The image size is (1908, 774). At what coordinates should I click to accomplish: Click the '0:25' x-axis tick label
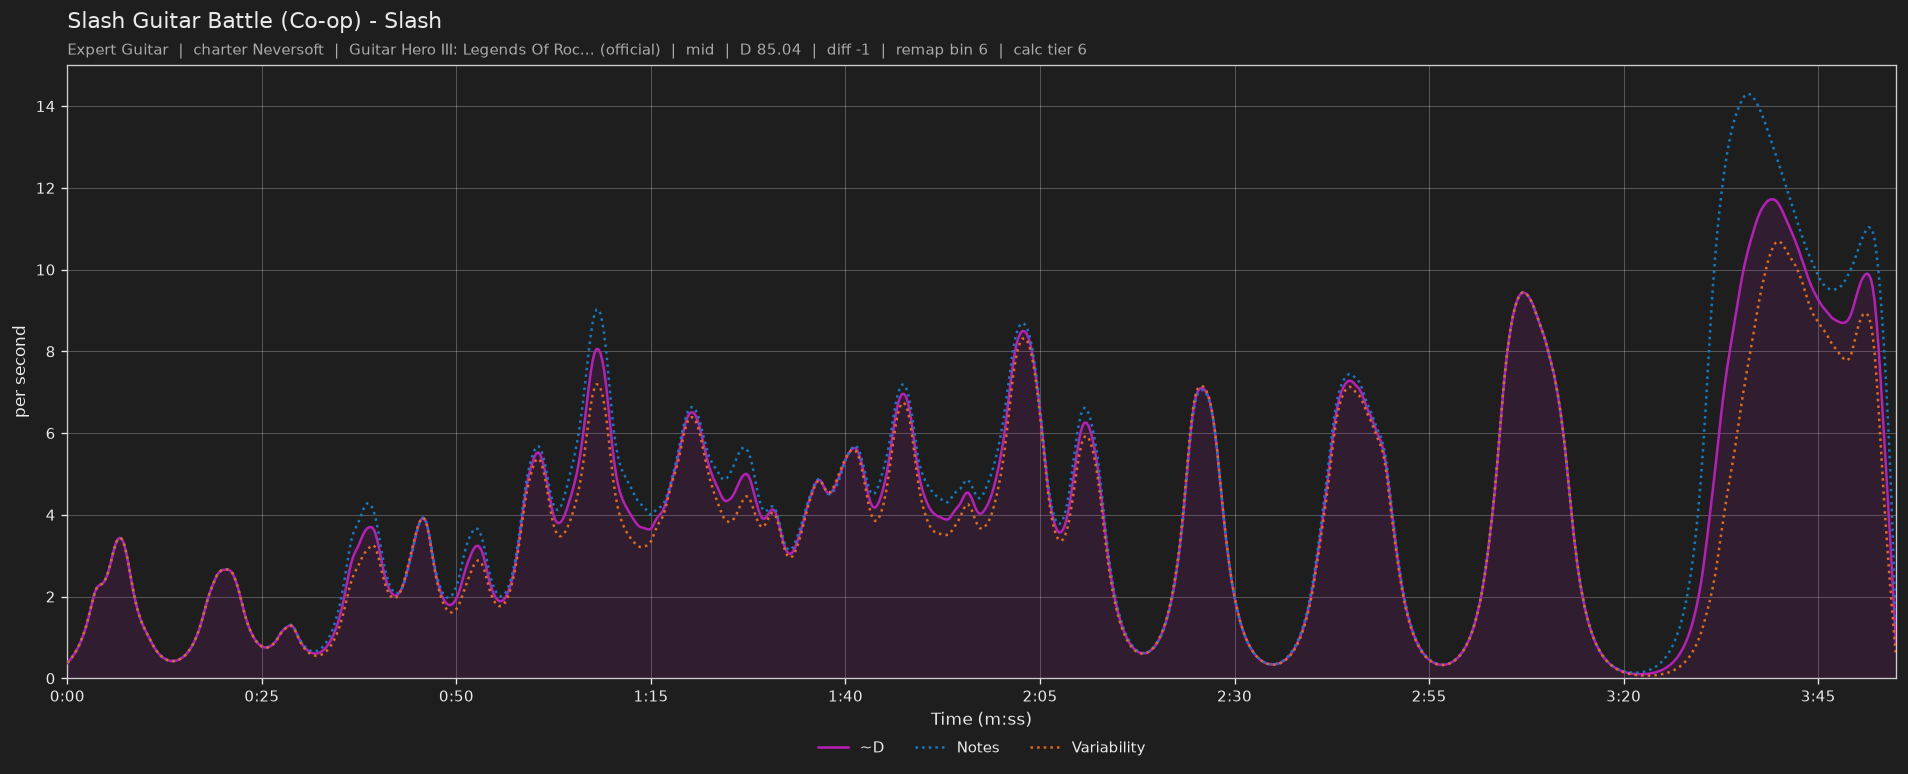tap(262, 696)
